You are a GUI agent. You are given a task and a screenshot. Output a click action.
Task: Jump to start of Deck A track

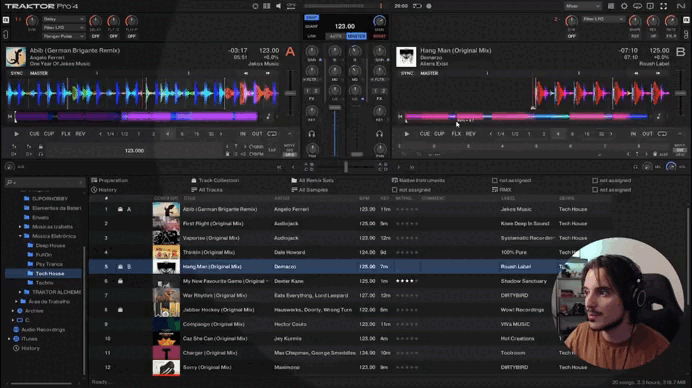coord(10,117)
